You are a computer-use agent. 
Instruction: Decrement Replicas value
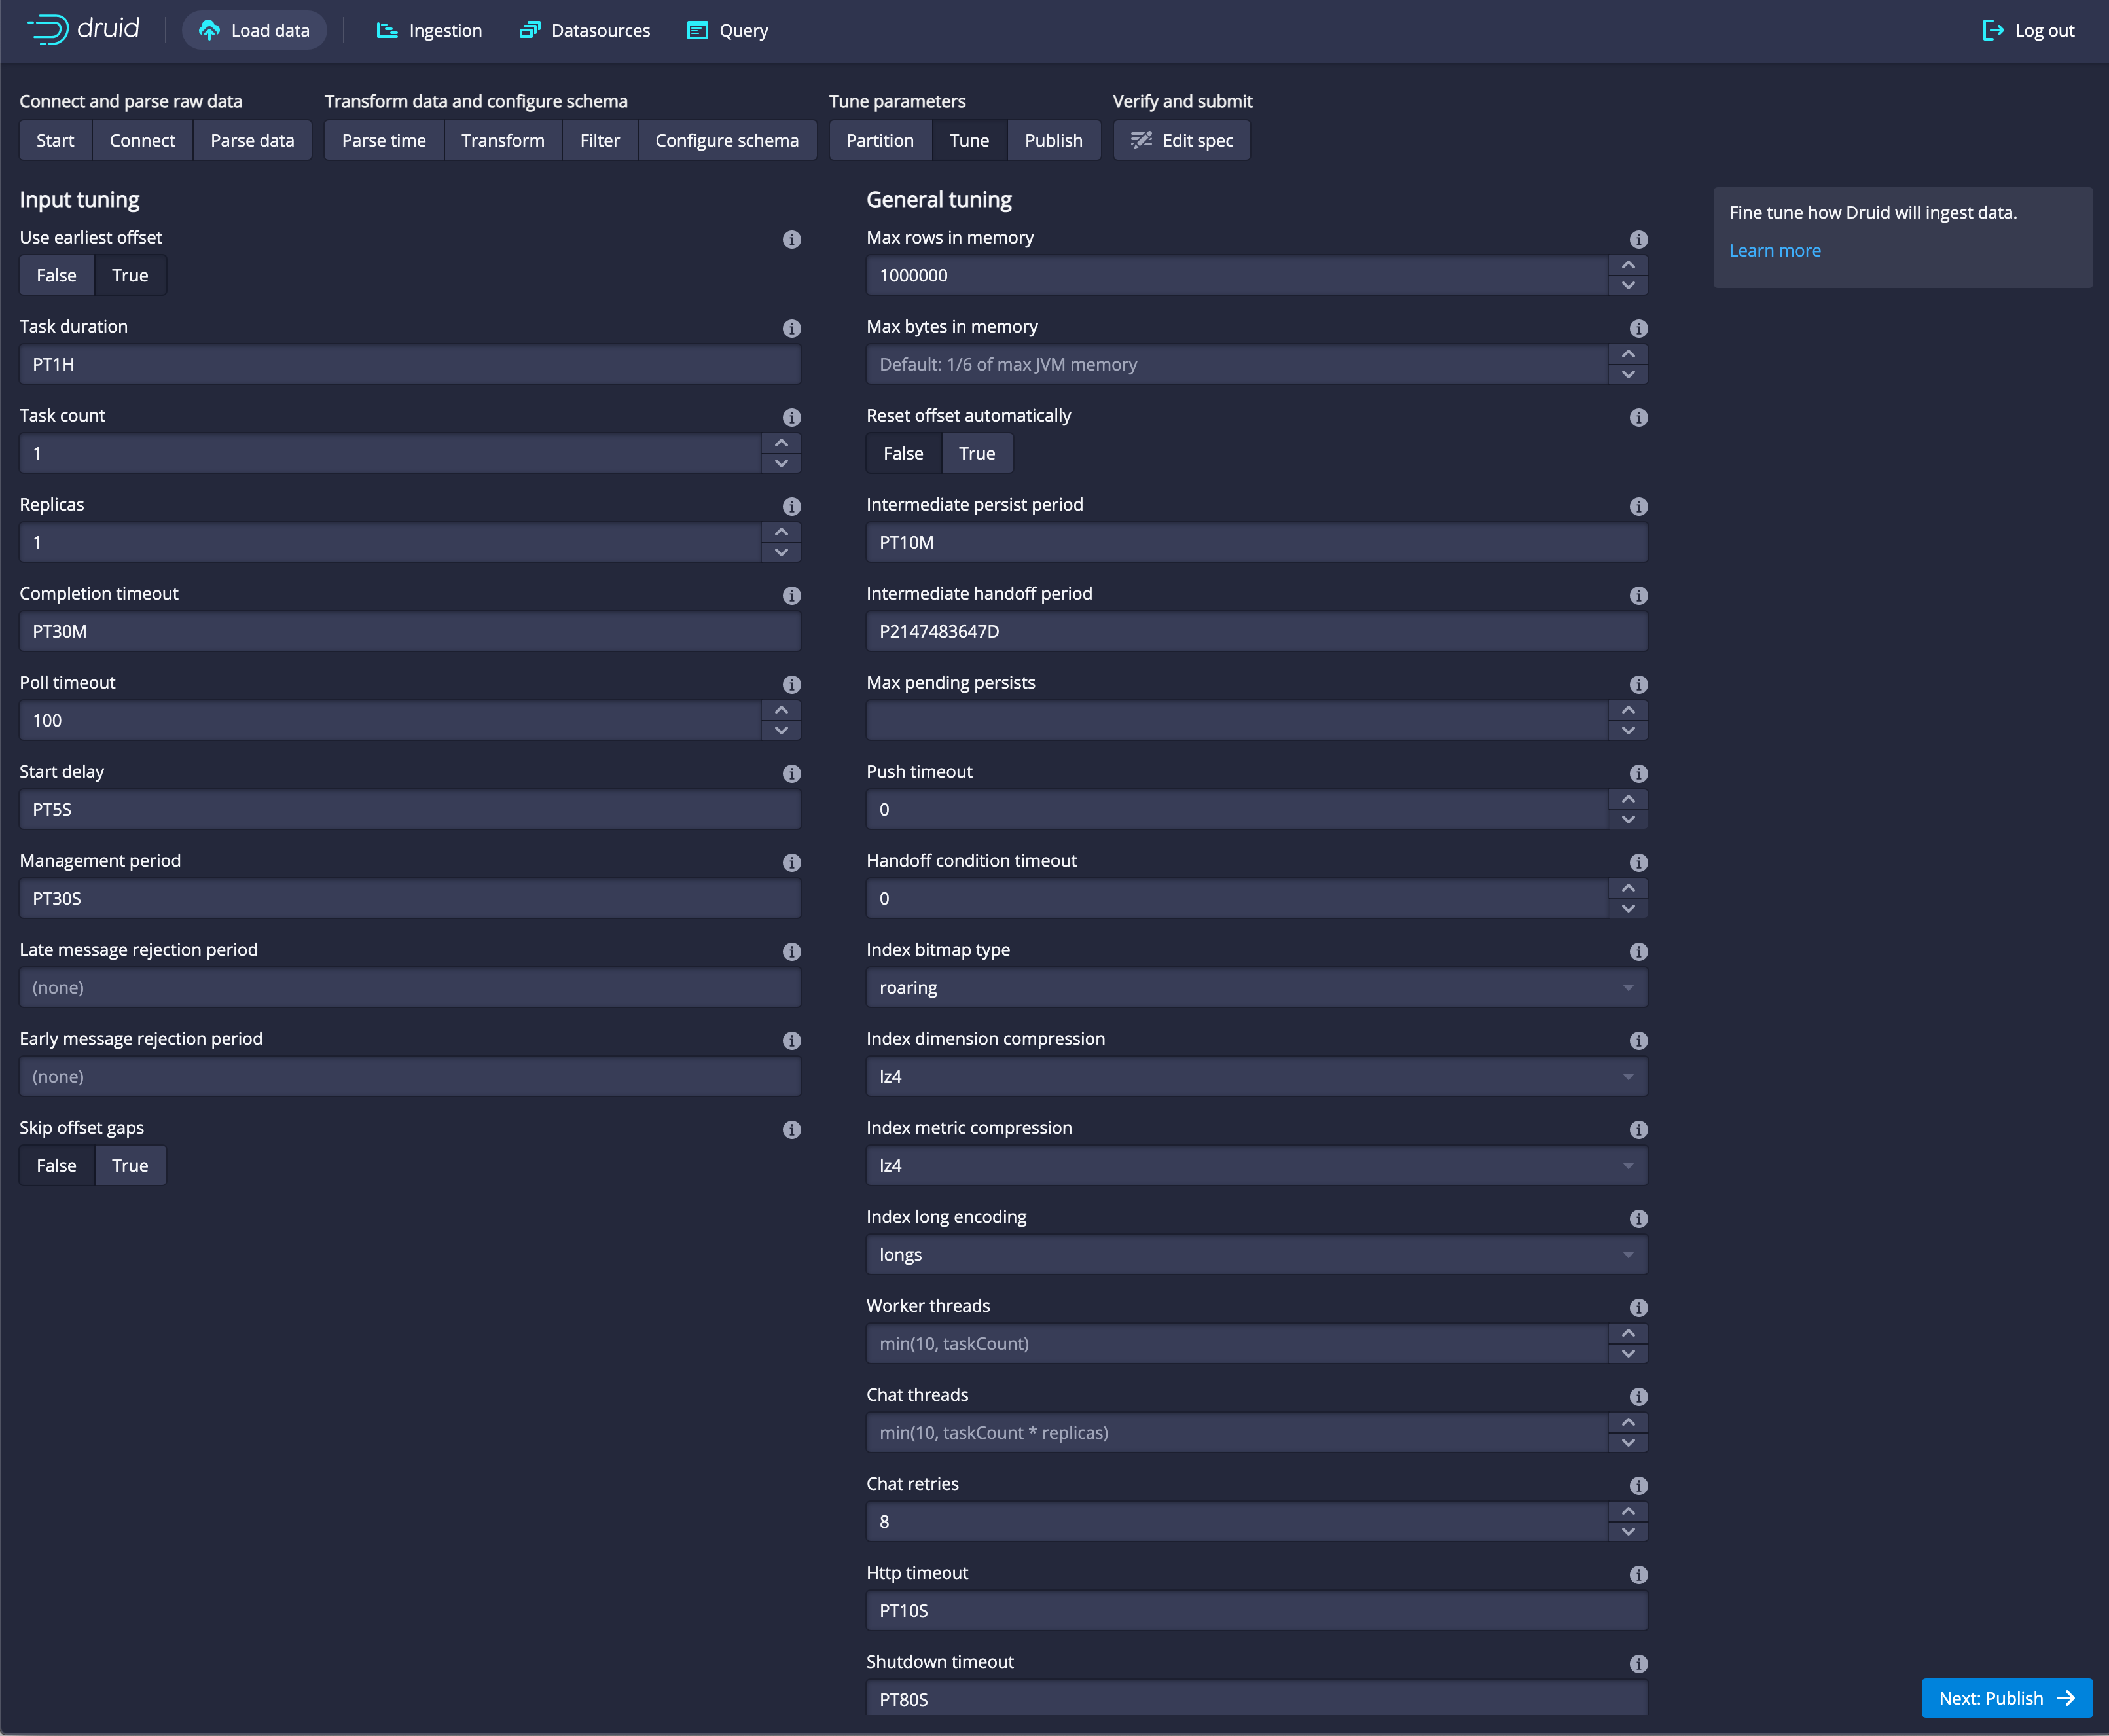[x=781, y=552]
